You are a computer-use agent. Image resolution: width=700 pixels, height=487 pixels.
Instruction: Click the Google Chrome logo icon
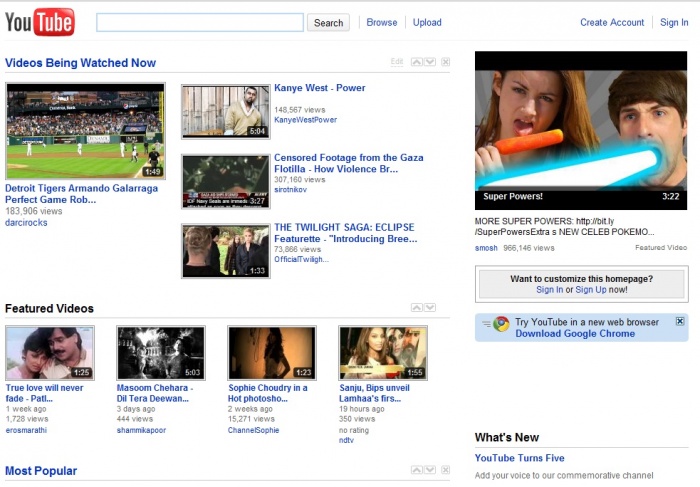(x=501, y=324)
